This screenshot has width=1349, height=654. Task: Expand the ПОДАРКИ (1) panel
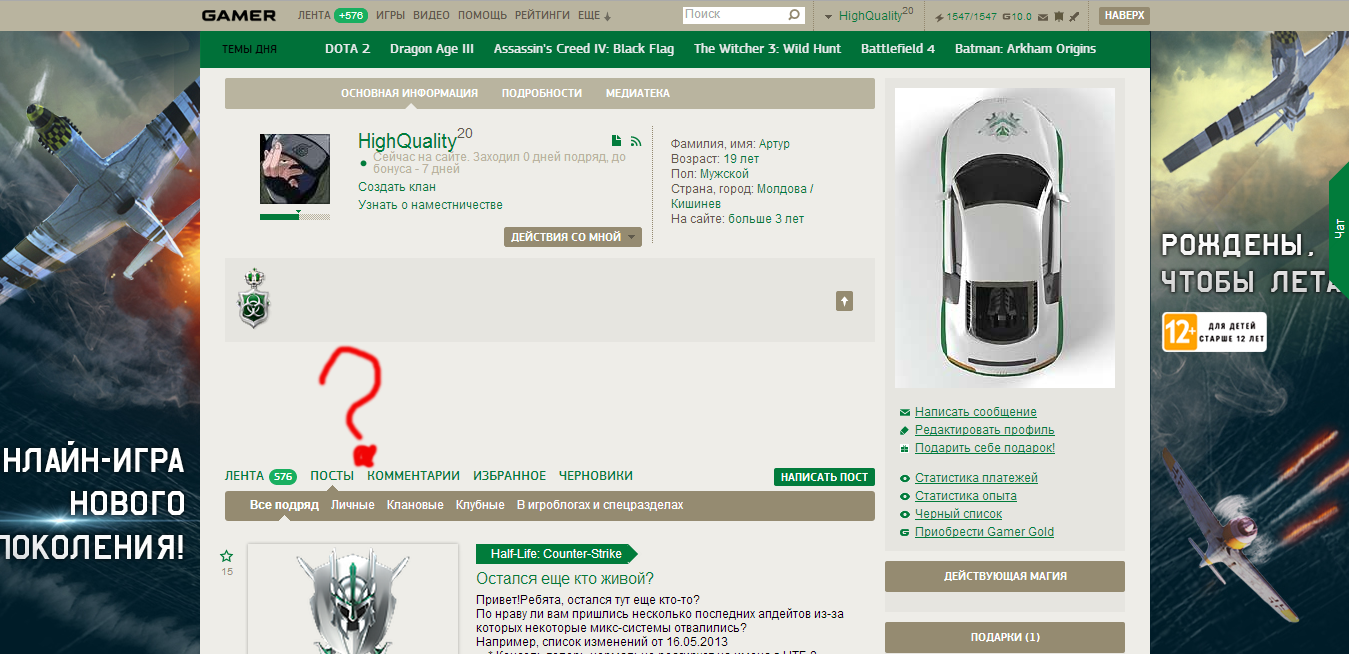[x=1005, y=637]
